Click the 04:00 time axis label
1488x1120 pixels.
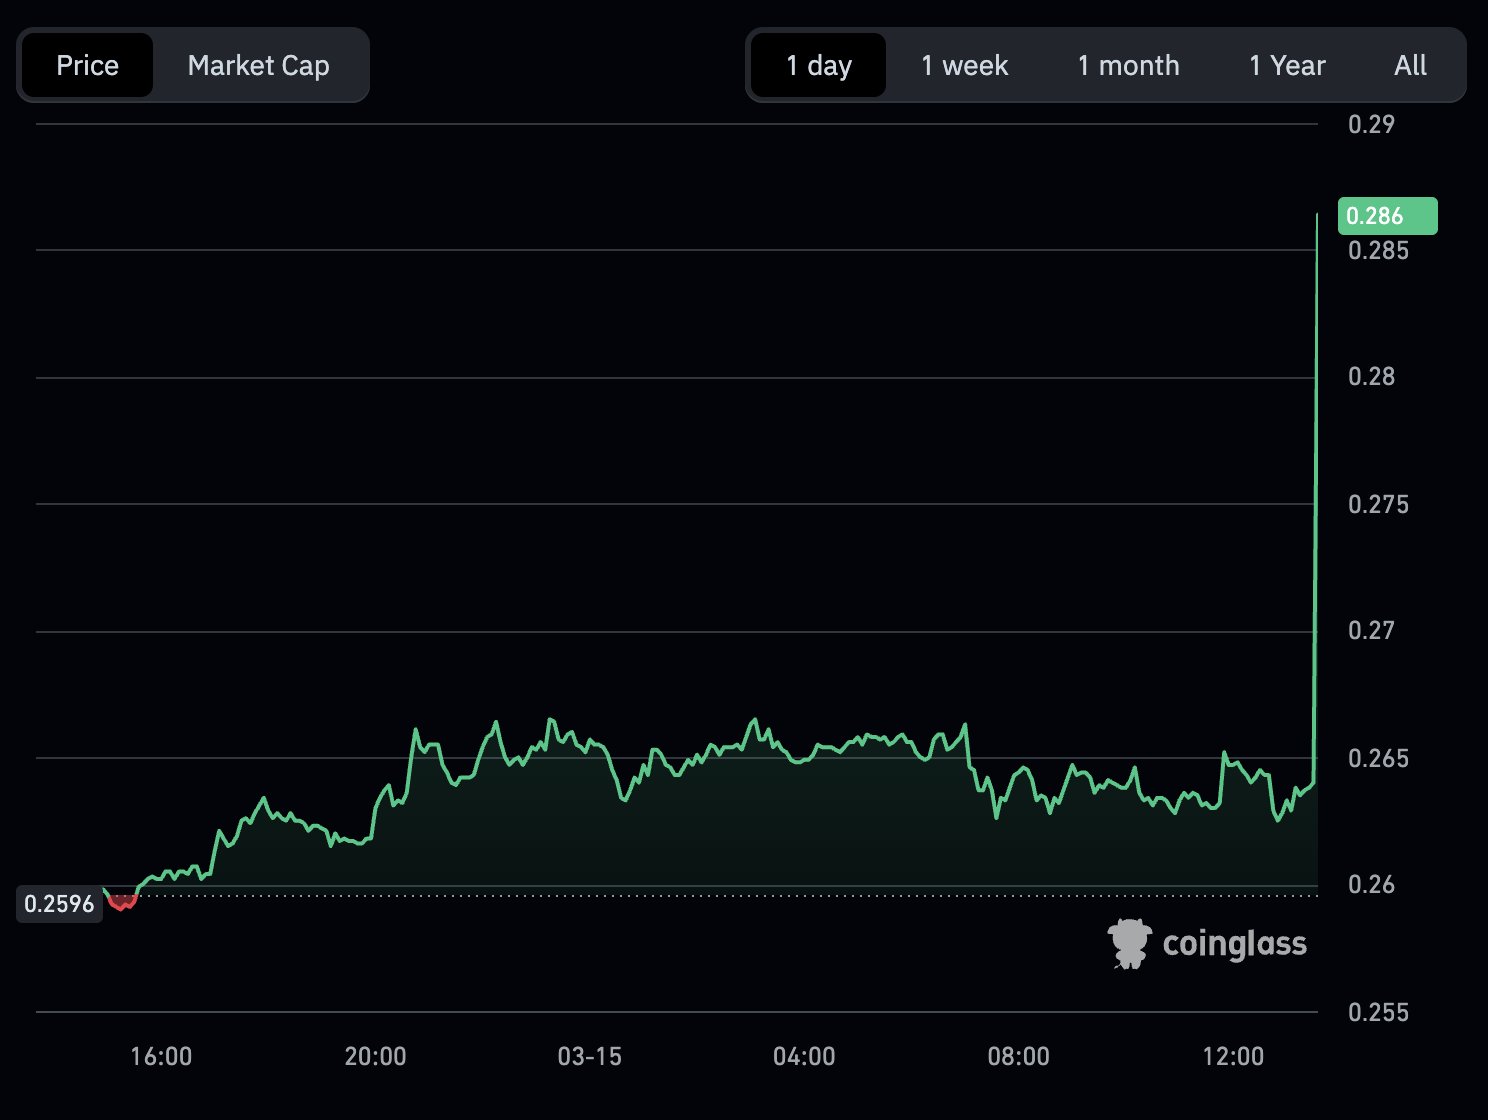[x=804, y=1057]
